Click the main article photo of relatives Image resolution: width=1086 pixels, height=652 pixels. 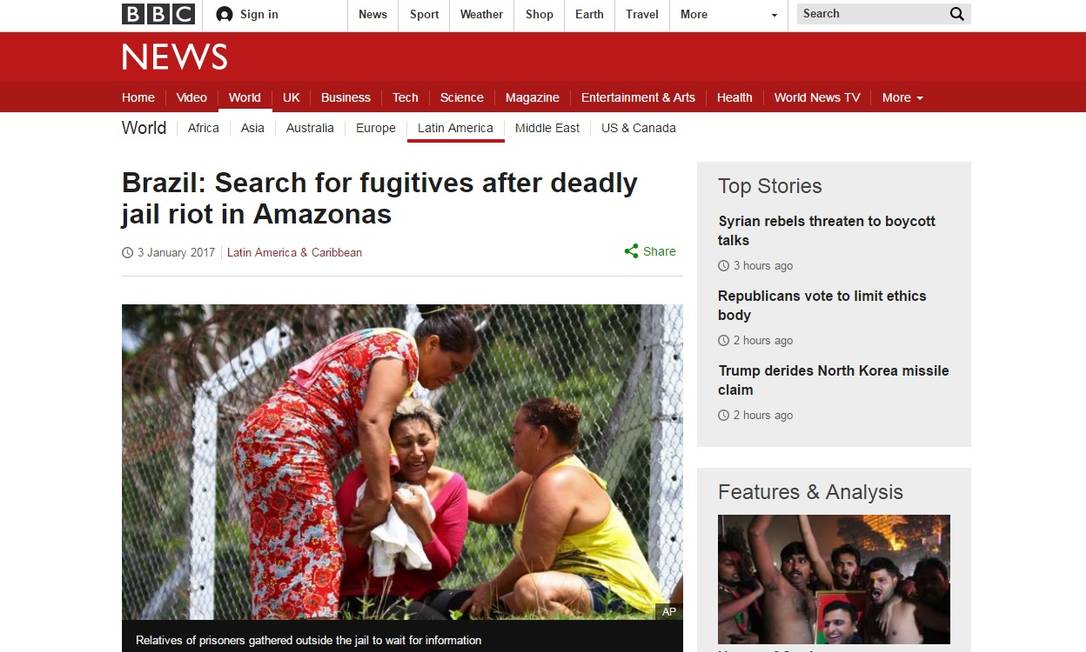click(x=402, y=462)
